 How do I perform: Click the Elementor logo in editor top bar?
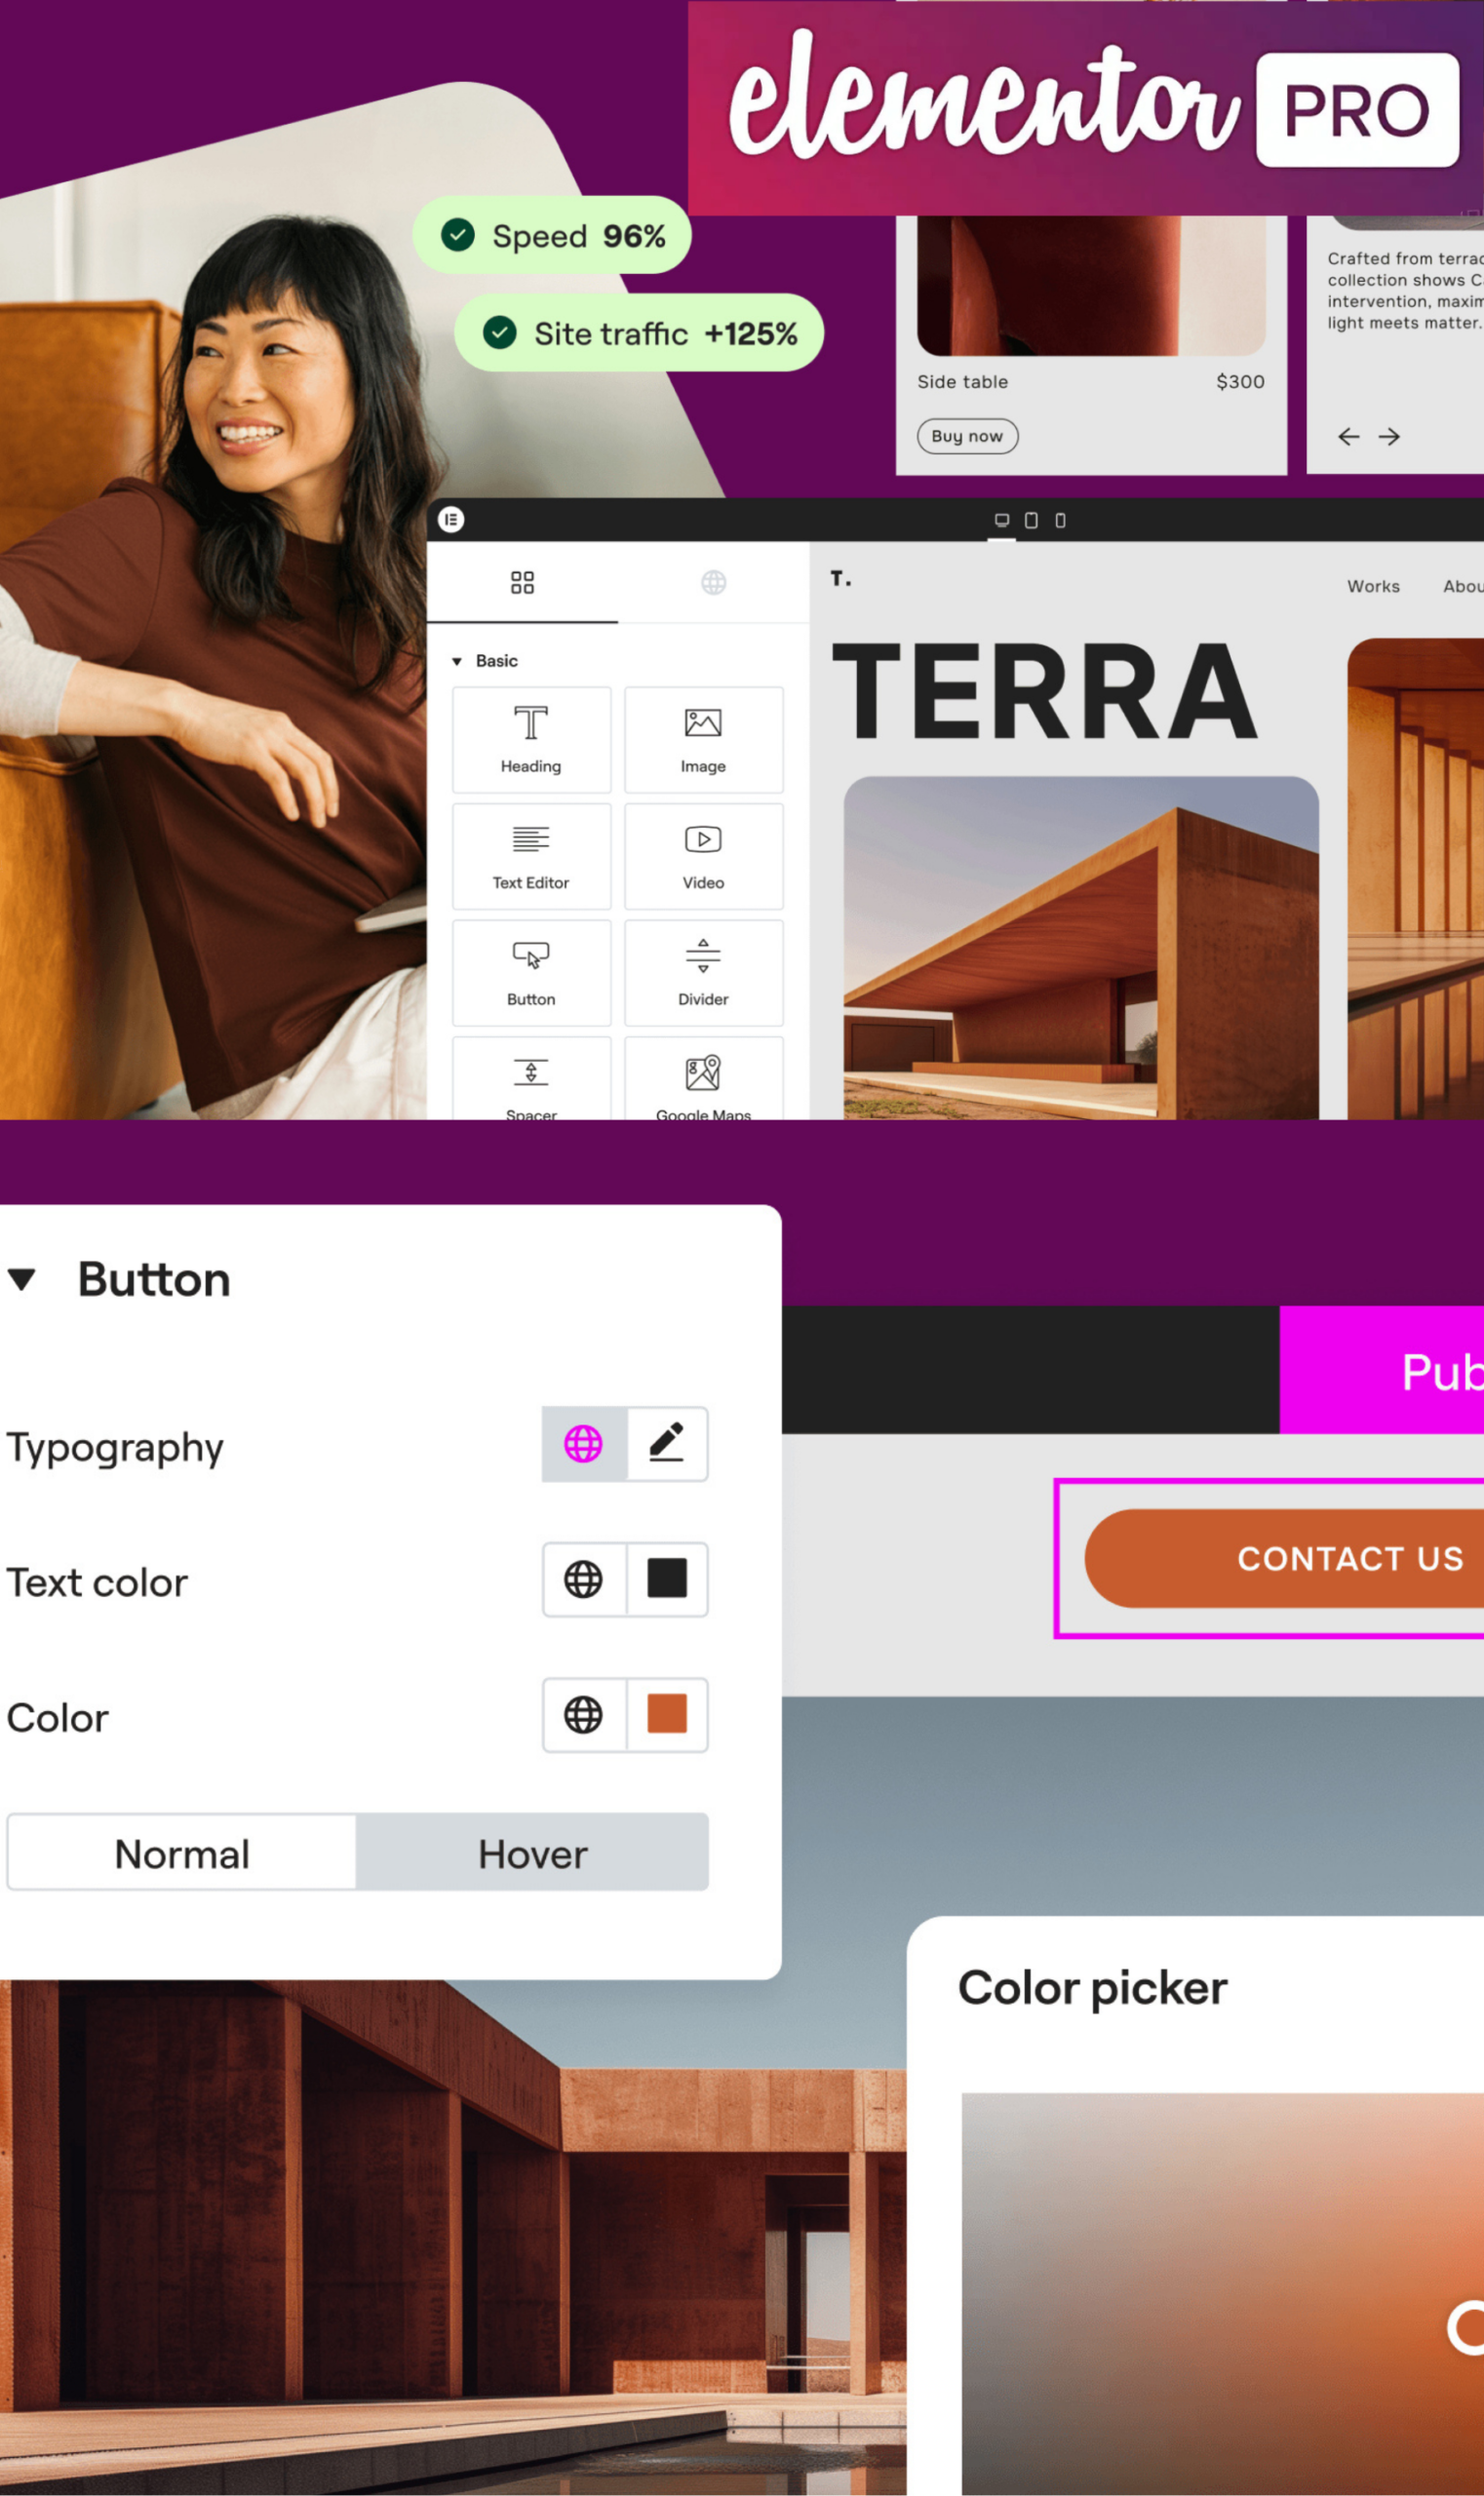click(451, 520)
